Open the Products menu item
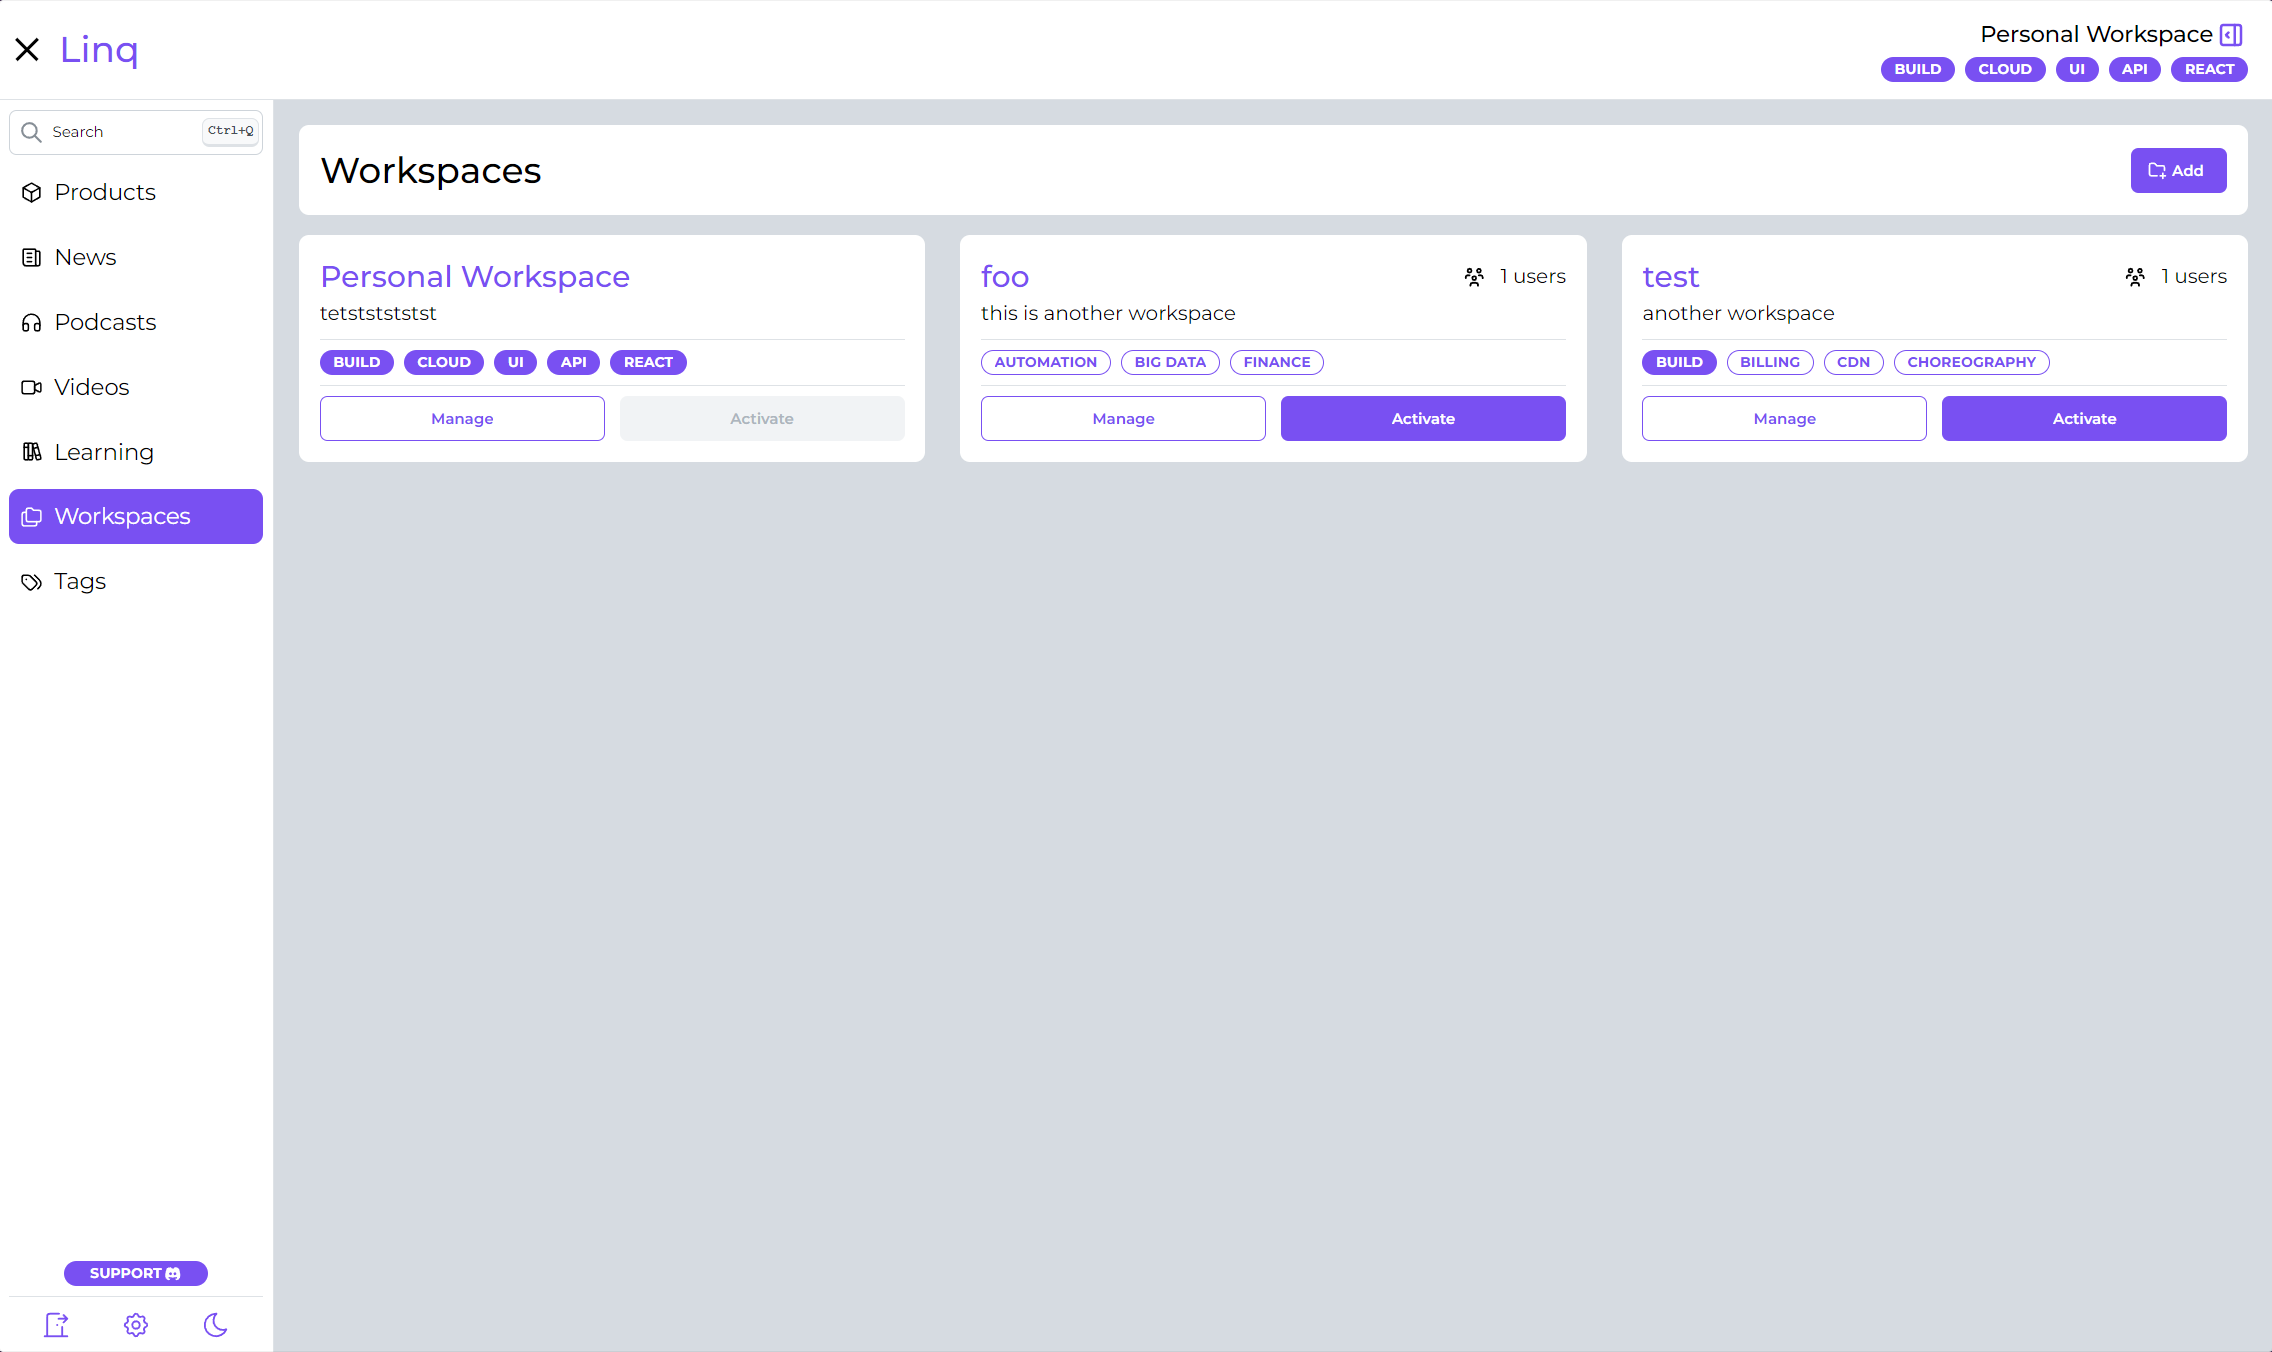The width and height of the screenshot is (2272, 1352). coord(105,192)
